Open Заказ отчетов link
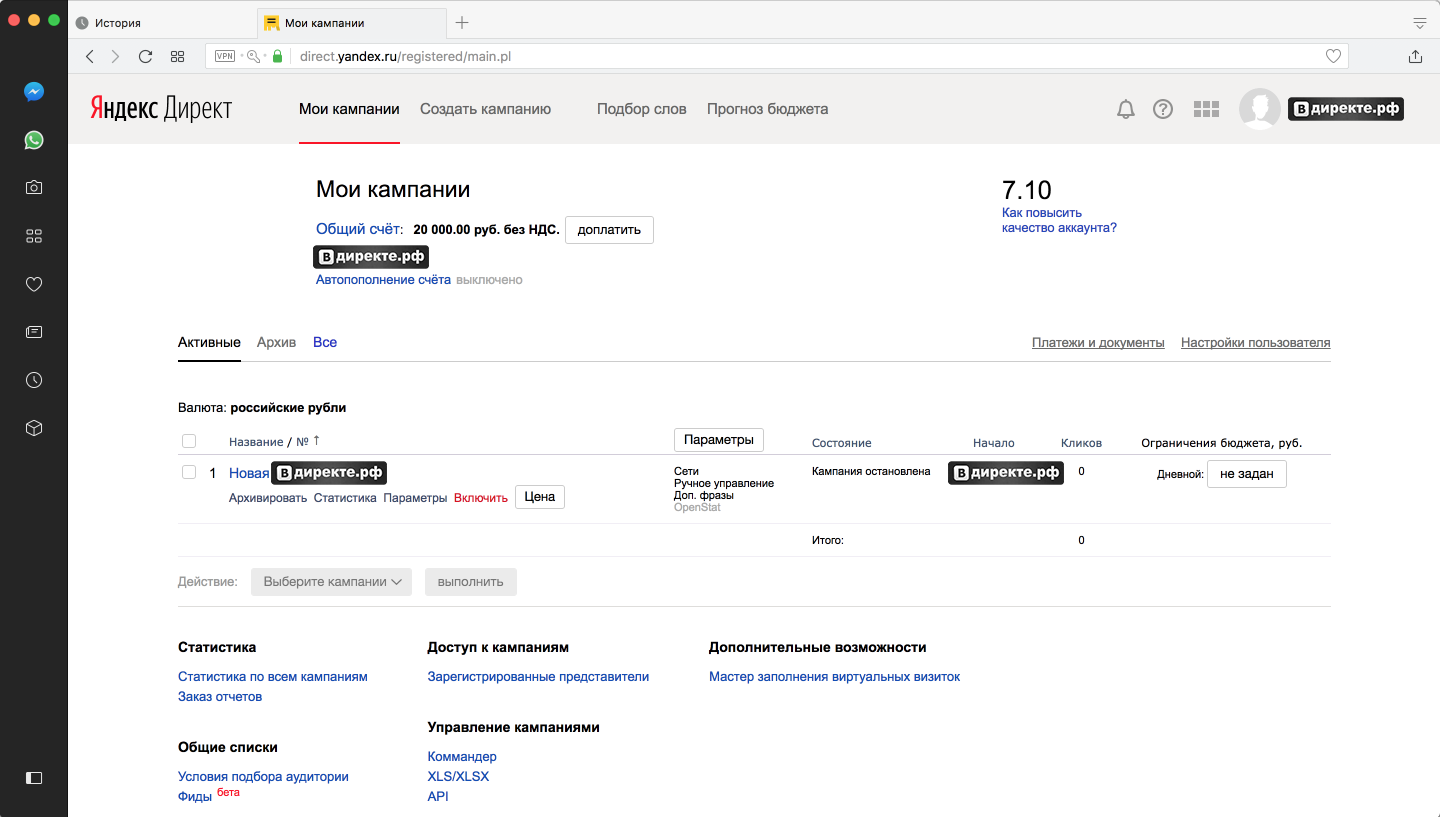Viewport: 1440px width, 817px height. 220,697
